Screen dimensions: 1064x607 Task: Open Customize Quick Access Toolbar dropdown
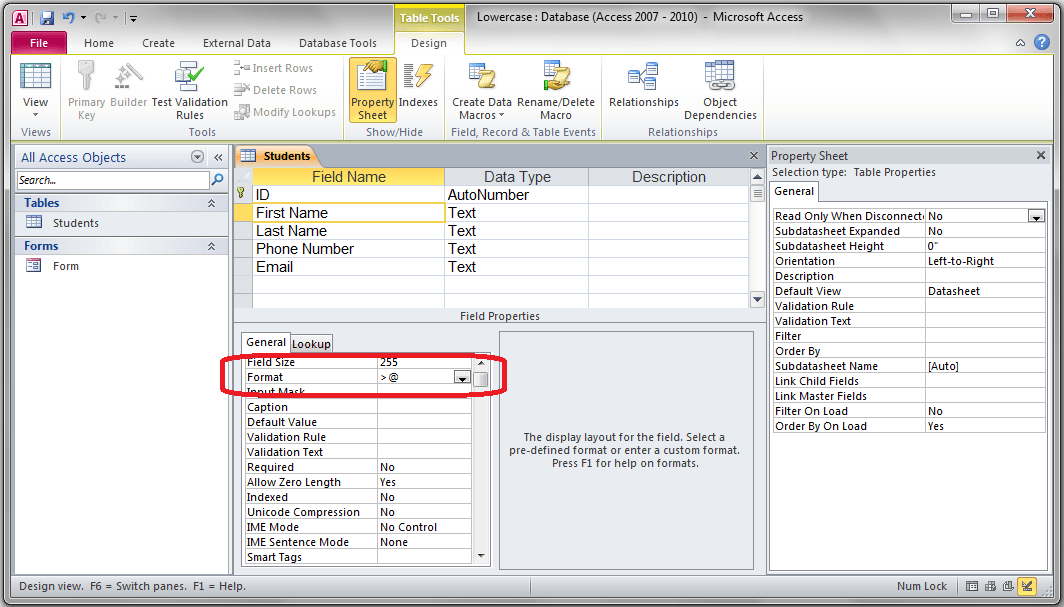pyautogui.click(x=134, y=18)
